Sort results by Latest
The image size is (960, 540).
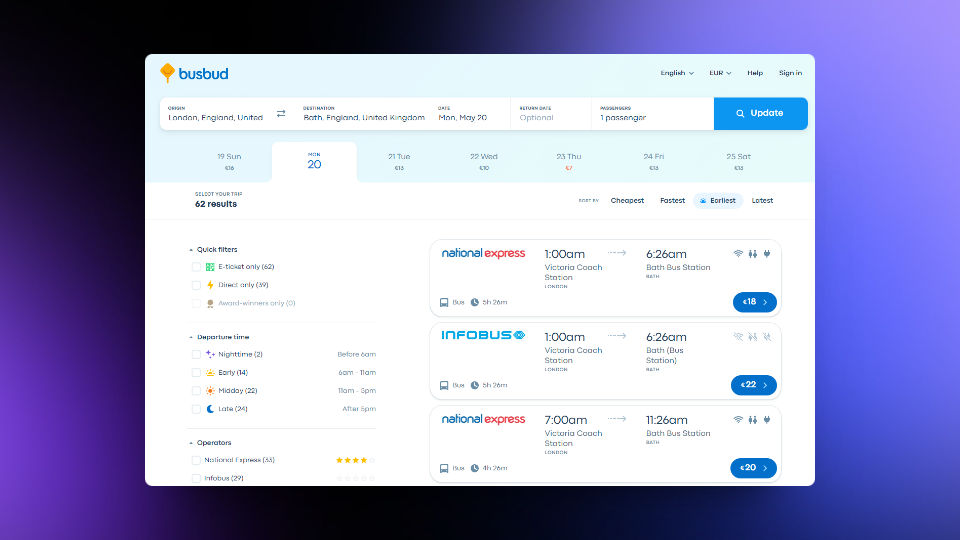pyautogui.click(x=762, y=201)
